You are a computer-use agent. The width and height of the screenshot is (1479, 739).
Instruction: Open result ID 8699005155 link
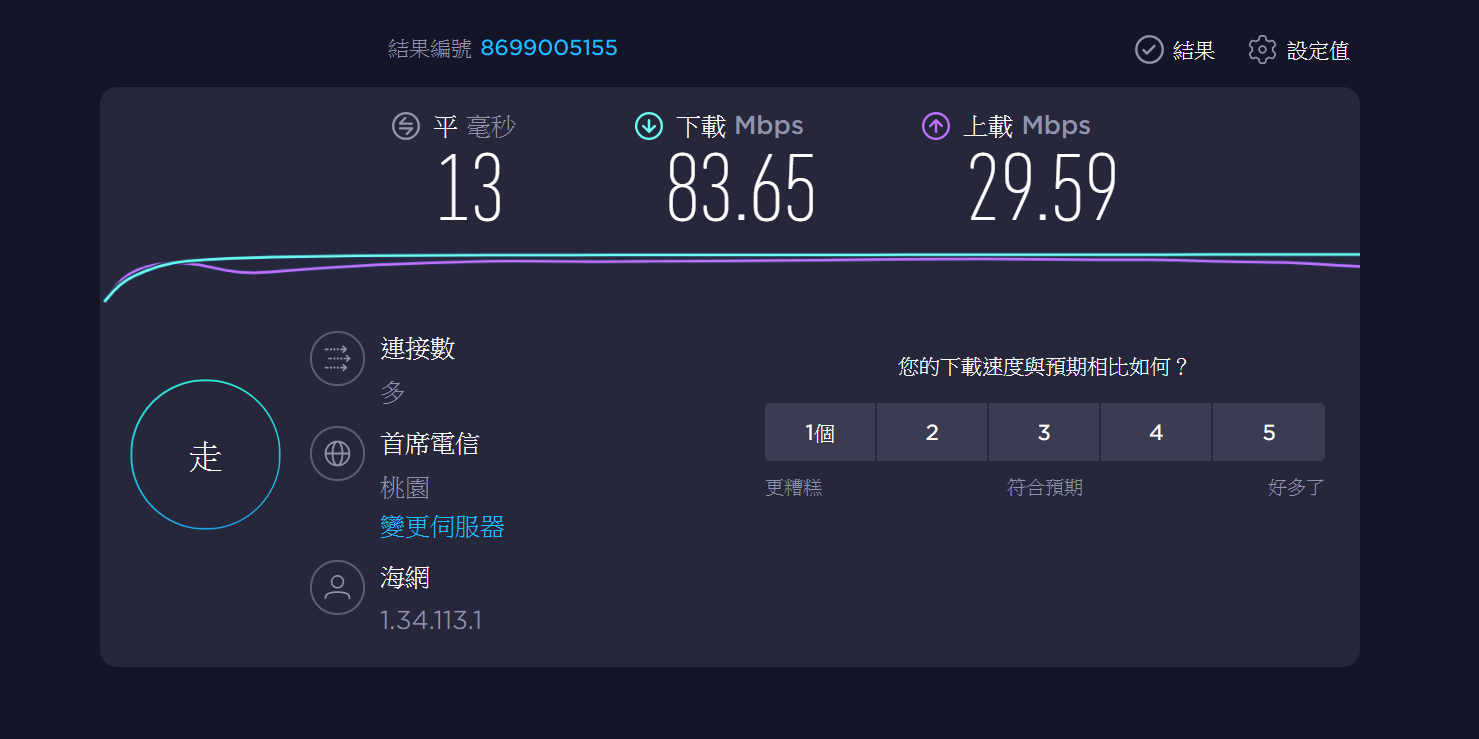tap(549, 48)
